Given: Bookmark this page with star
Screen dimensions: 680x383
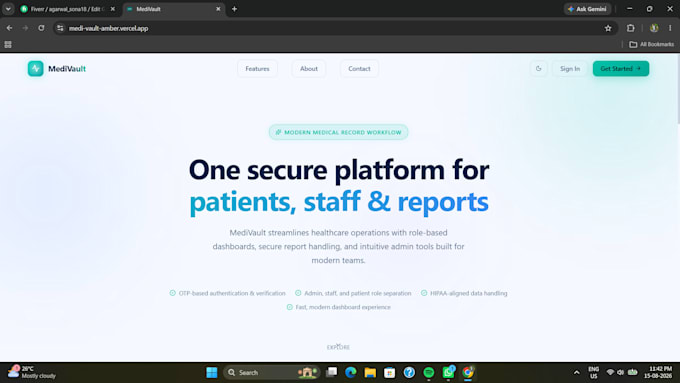Looking at the screenshot, I should point(608,28).
